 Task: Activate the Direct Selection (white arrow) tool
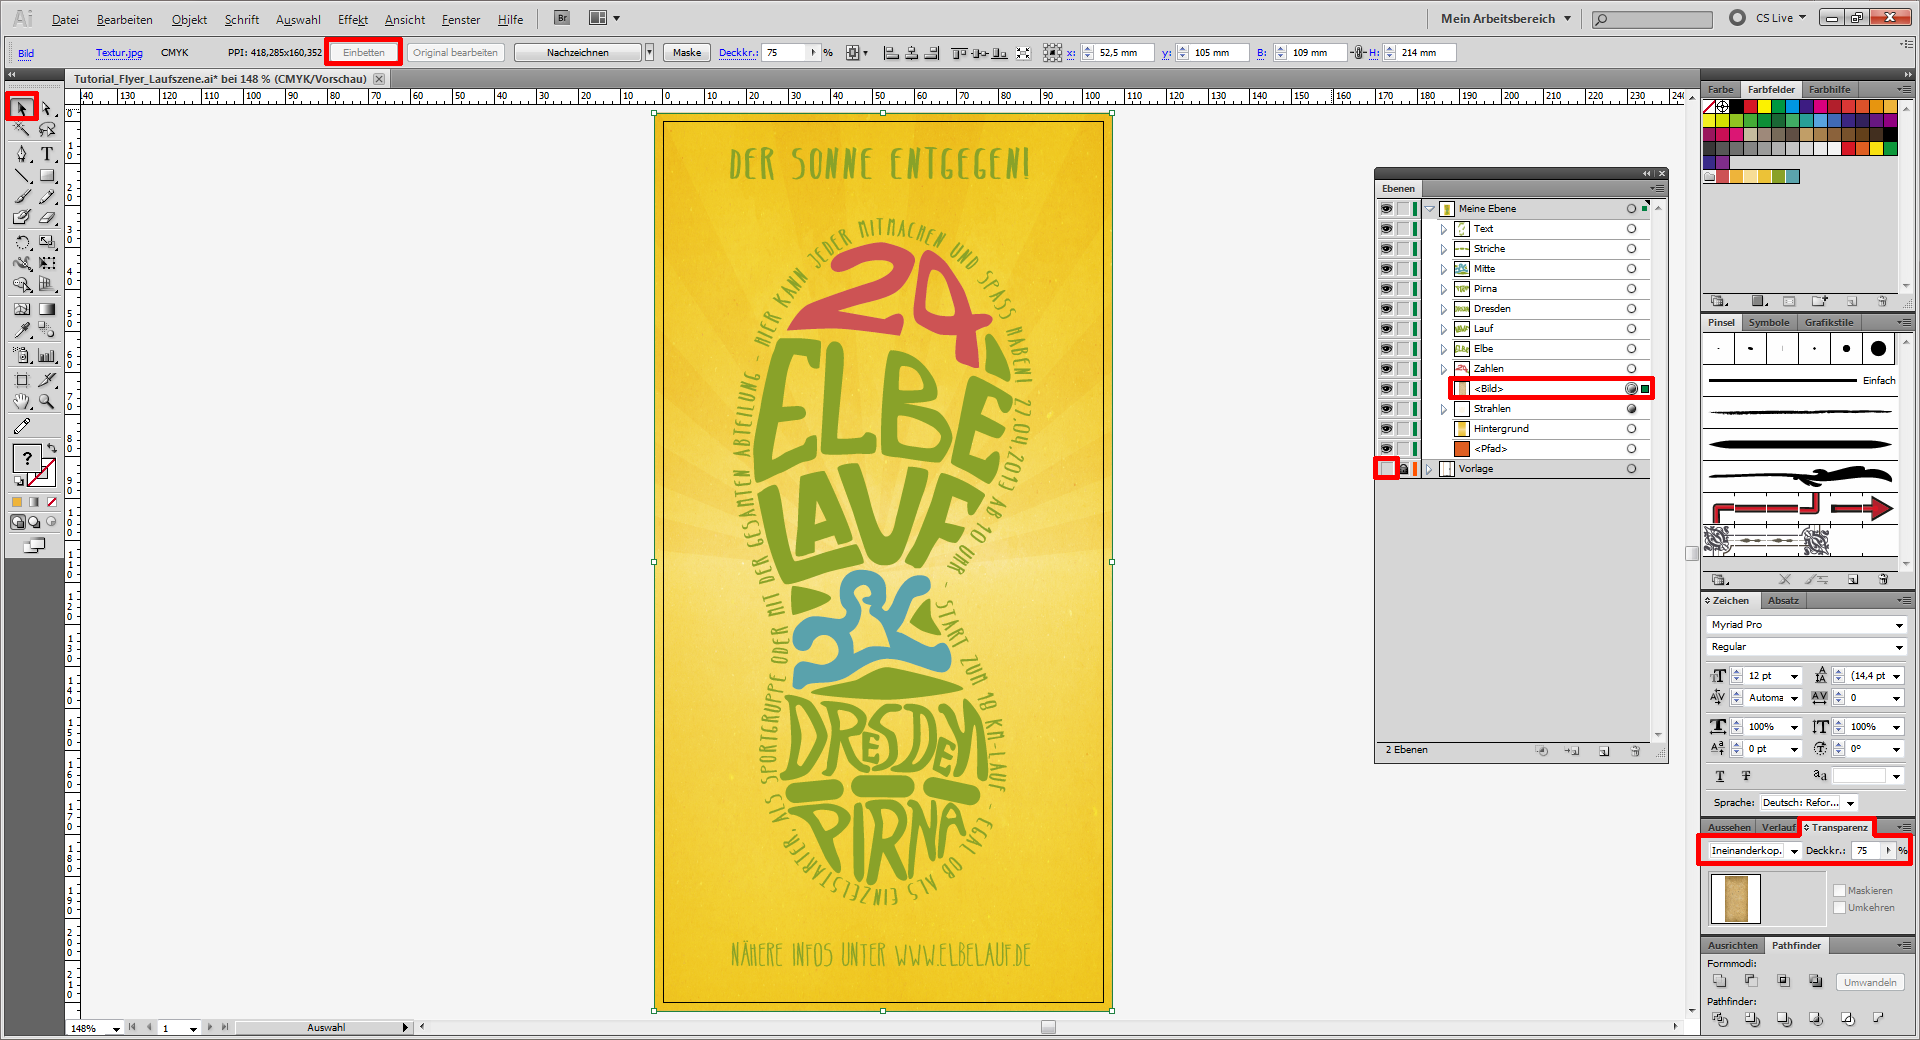pyautogui.click(x=47, y=108)
